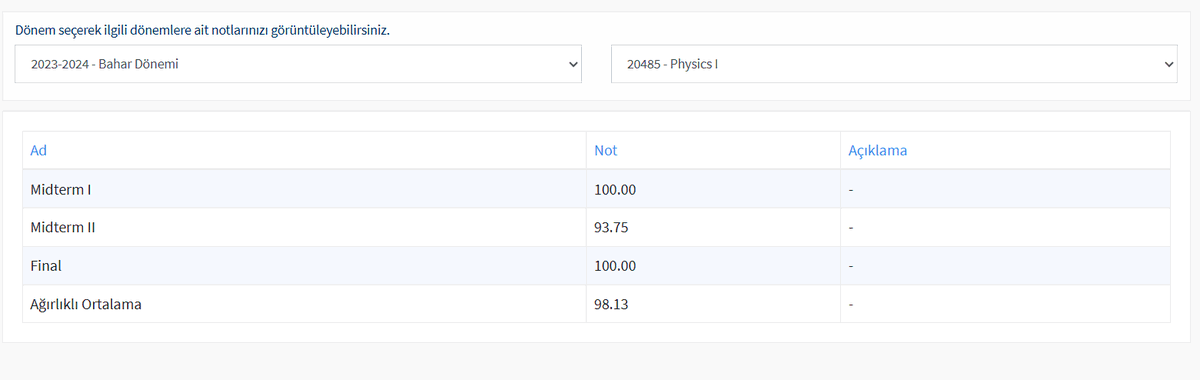
Task: Open the 20485 - Physics I course dropdown
Action: pos(894,64)
